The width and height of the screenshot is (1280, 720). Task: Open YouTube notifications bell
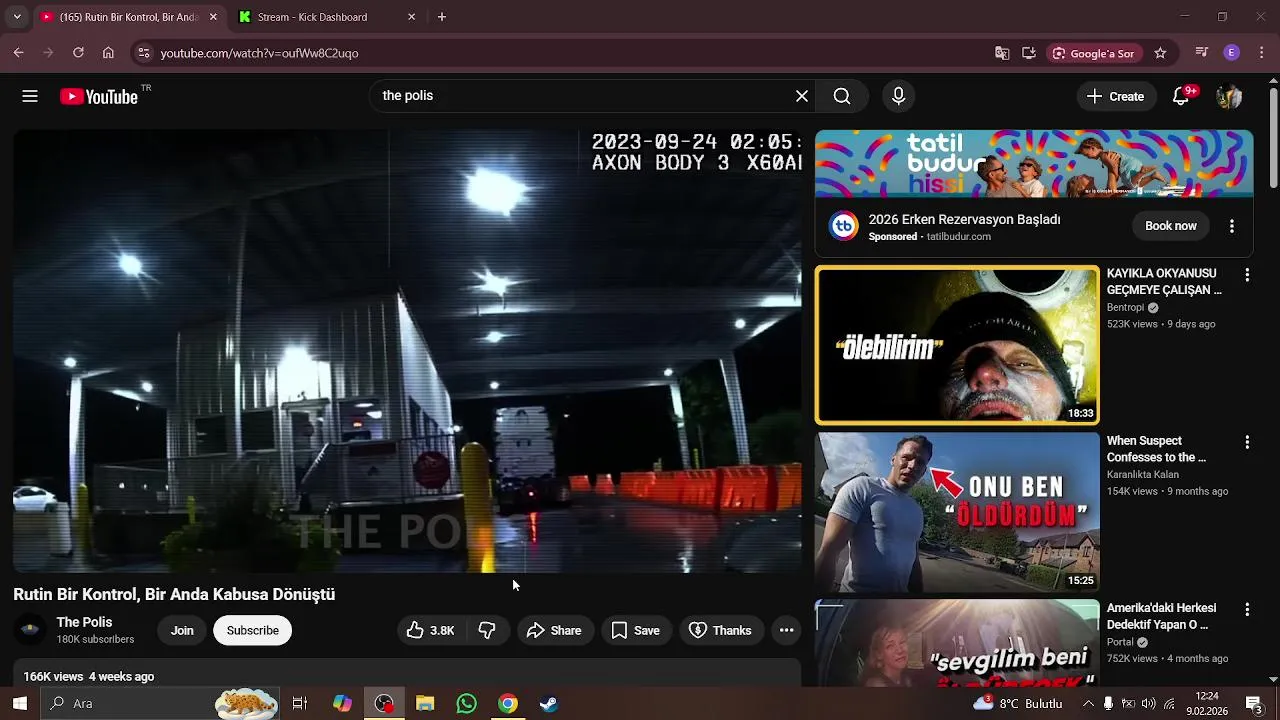(x=1181, y=96)
